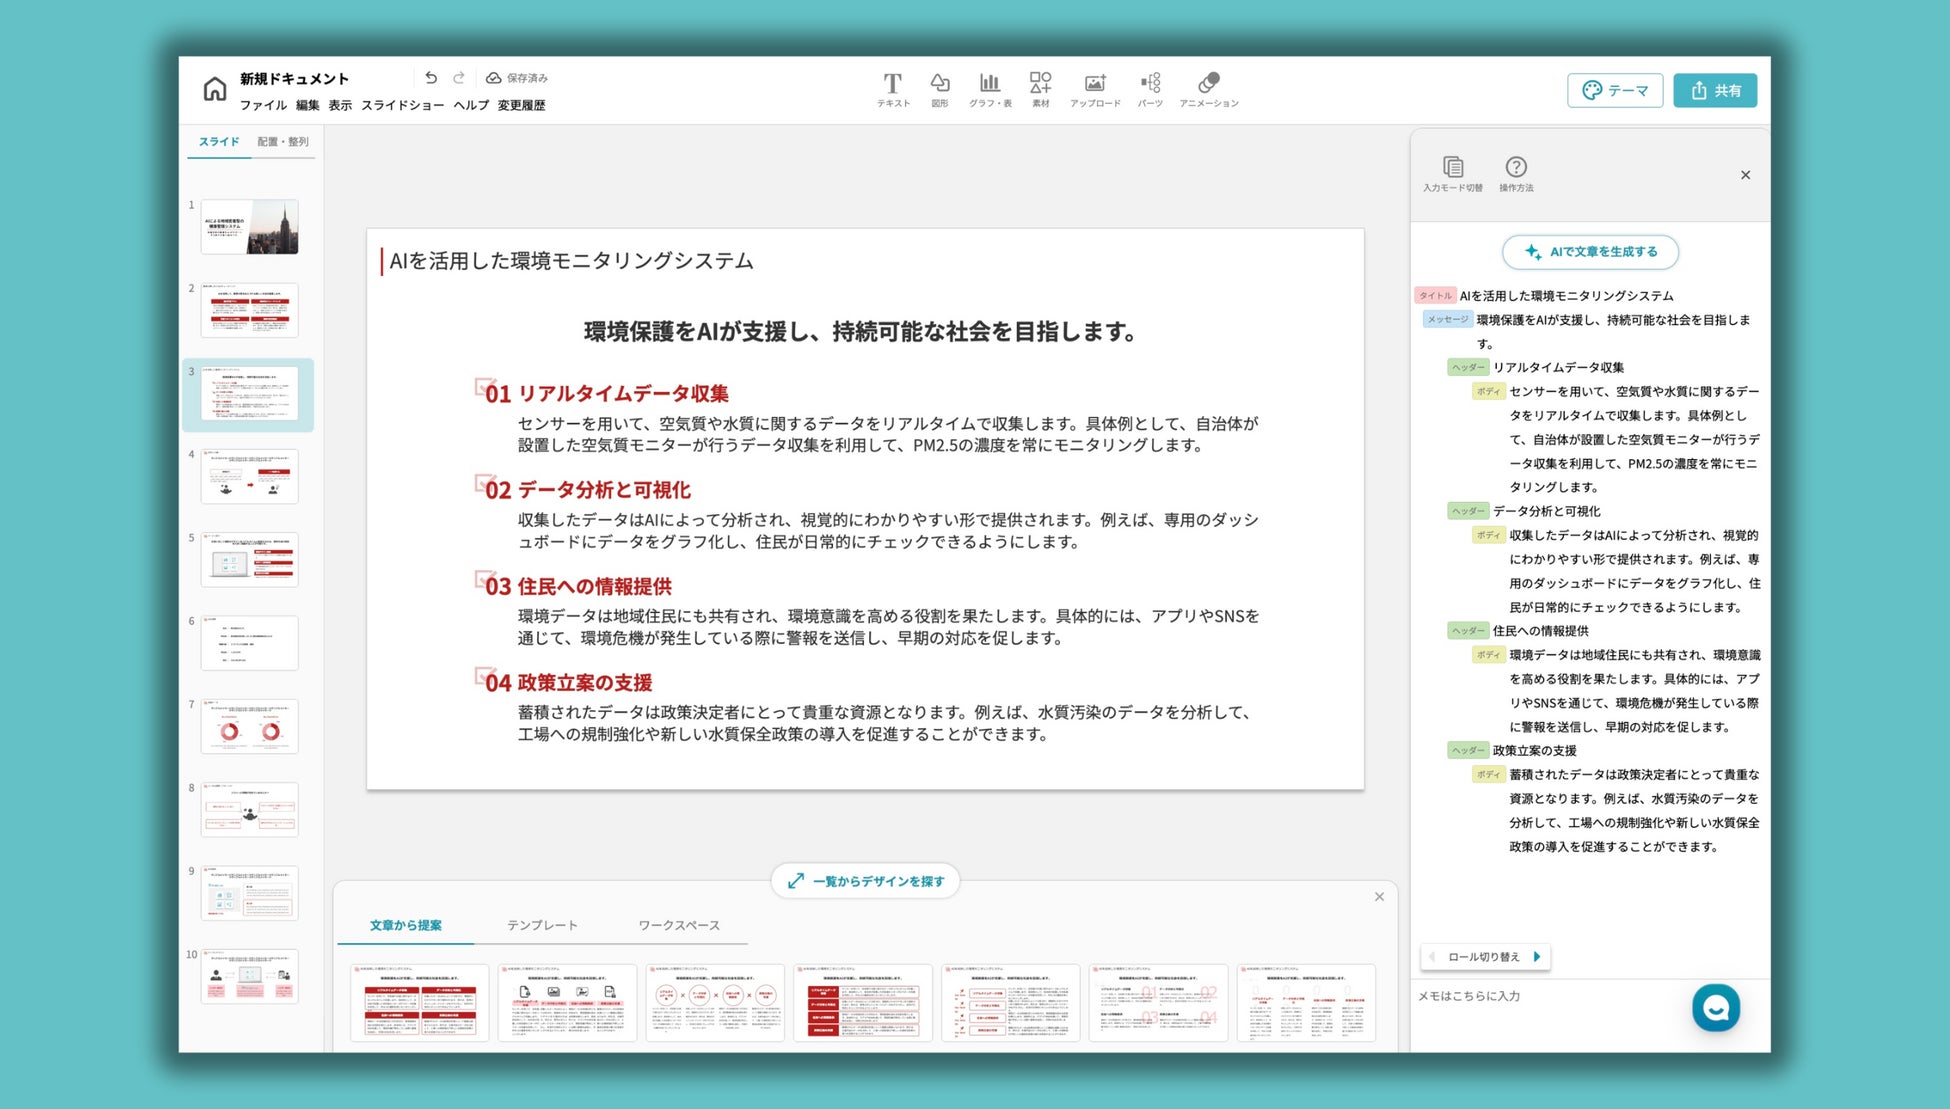Image resolution: width=1950 pixels, height=1109 pixels.
Task: Click right arrow of ロール切り替え
Action: [x=1537, y=957]
